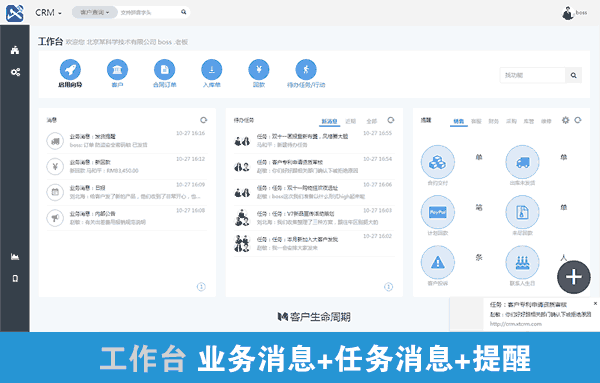Click the delivery truck reminder icon

point(522,162)
